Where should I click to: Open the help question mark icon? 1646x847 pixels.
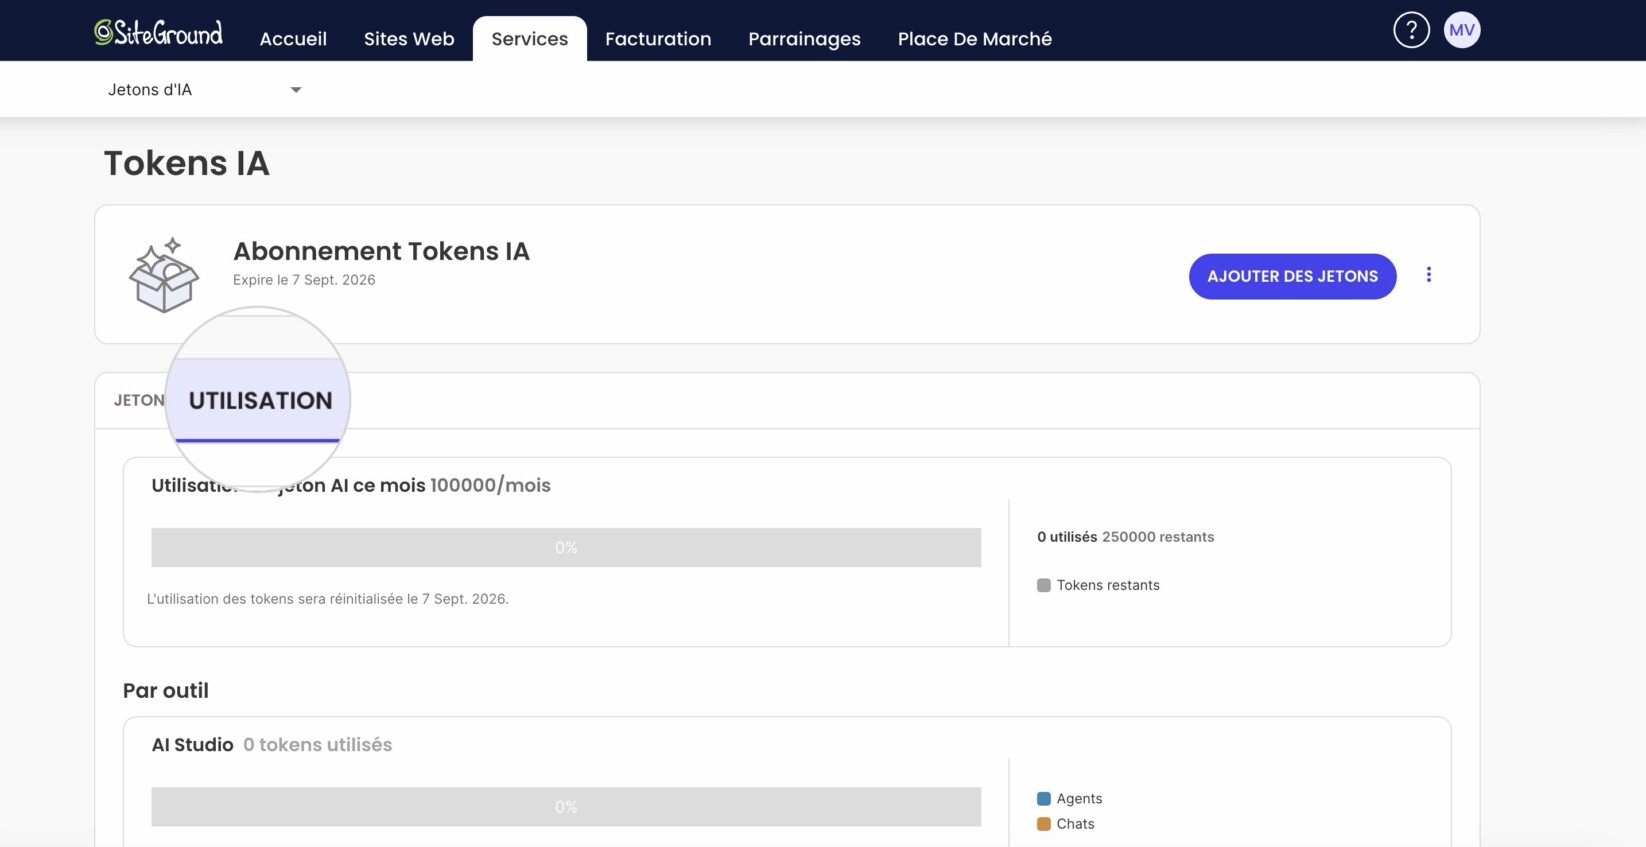point(1411,30)
